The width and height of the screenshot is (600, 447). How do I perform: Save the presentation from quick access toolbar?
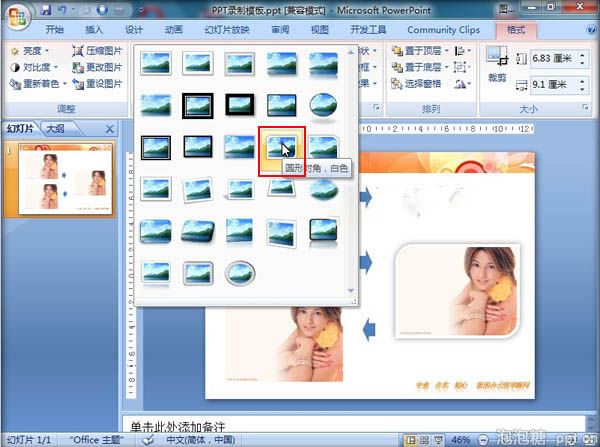coord(46,10)
